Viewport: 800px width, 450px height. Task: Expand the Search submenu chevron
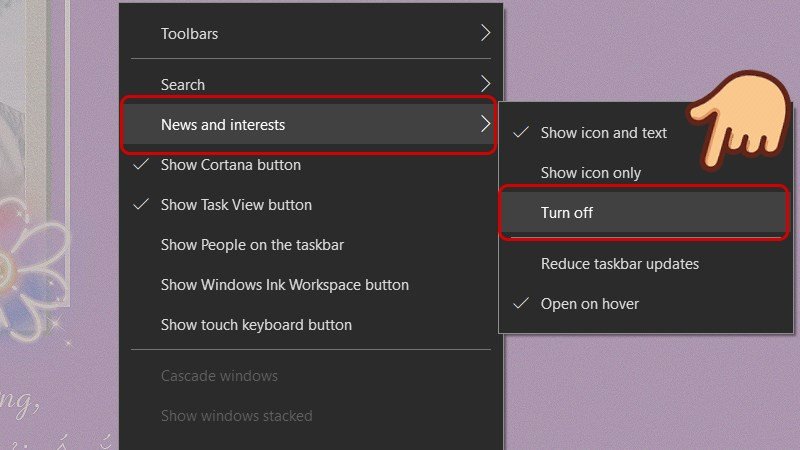click(485, 84)
